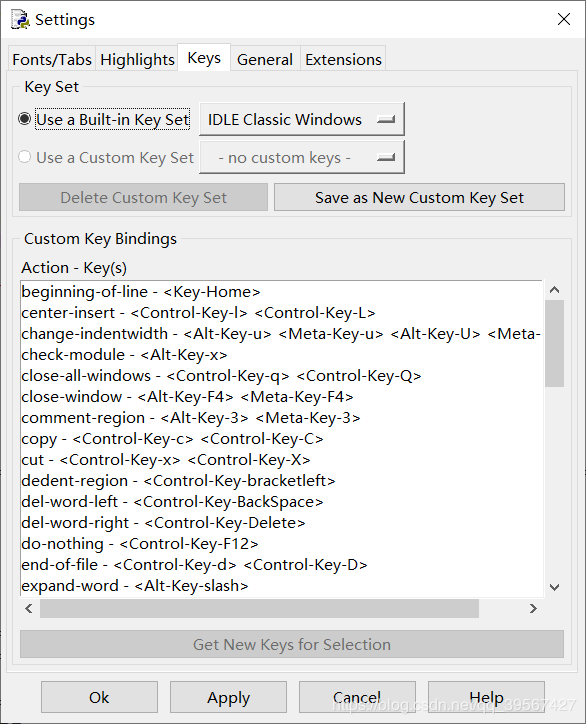The height and width of the screenshot is (724, 586).
Task: Open the IDLE Classic Windows dropdown
Action: [x=302, y=119]
